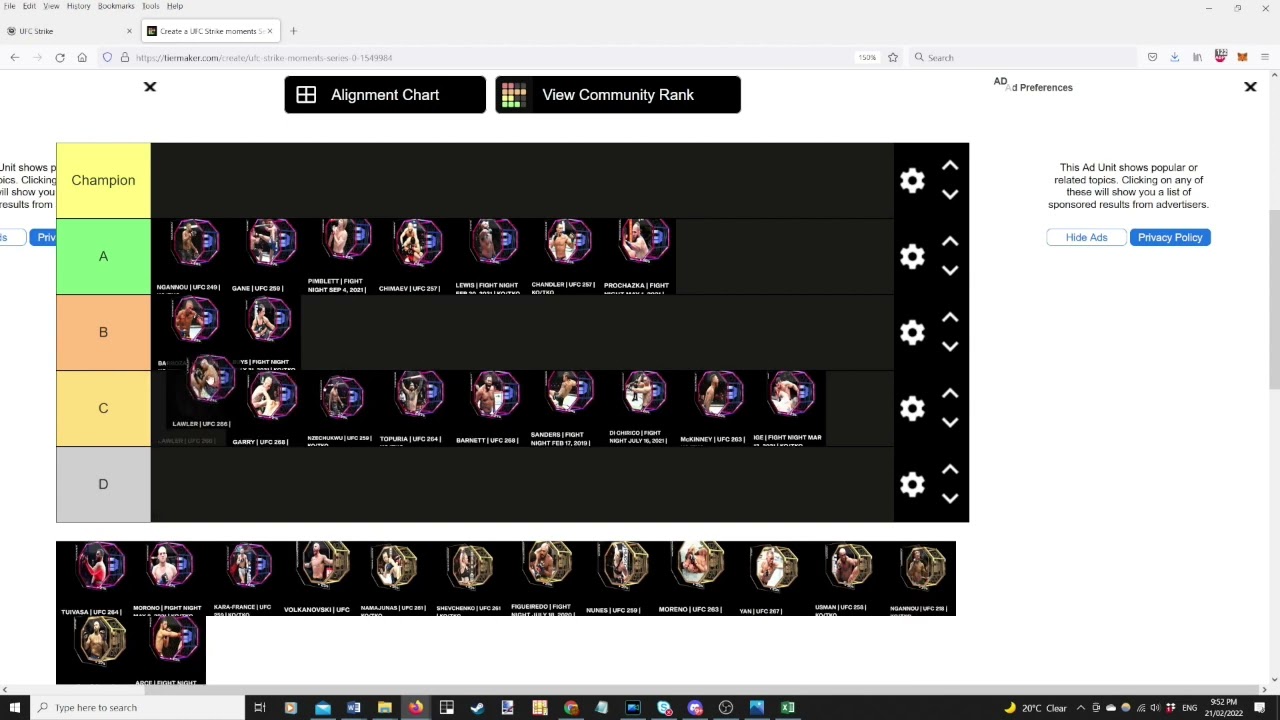Move tier C row up

tap(950, 394)
